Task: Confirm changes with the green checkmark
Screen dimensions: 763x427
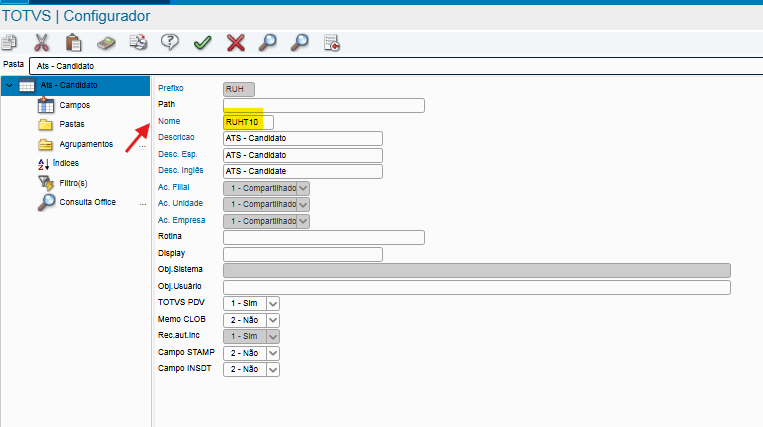Action: [202, 43]
